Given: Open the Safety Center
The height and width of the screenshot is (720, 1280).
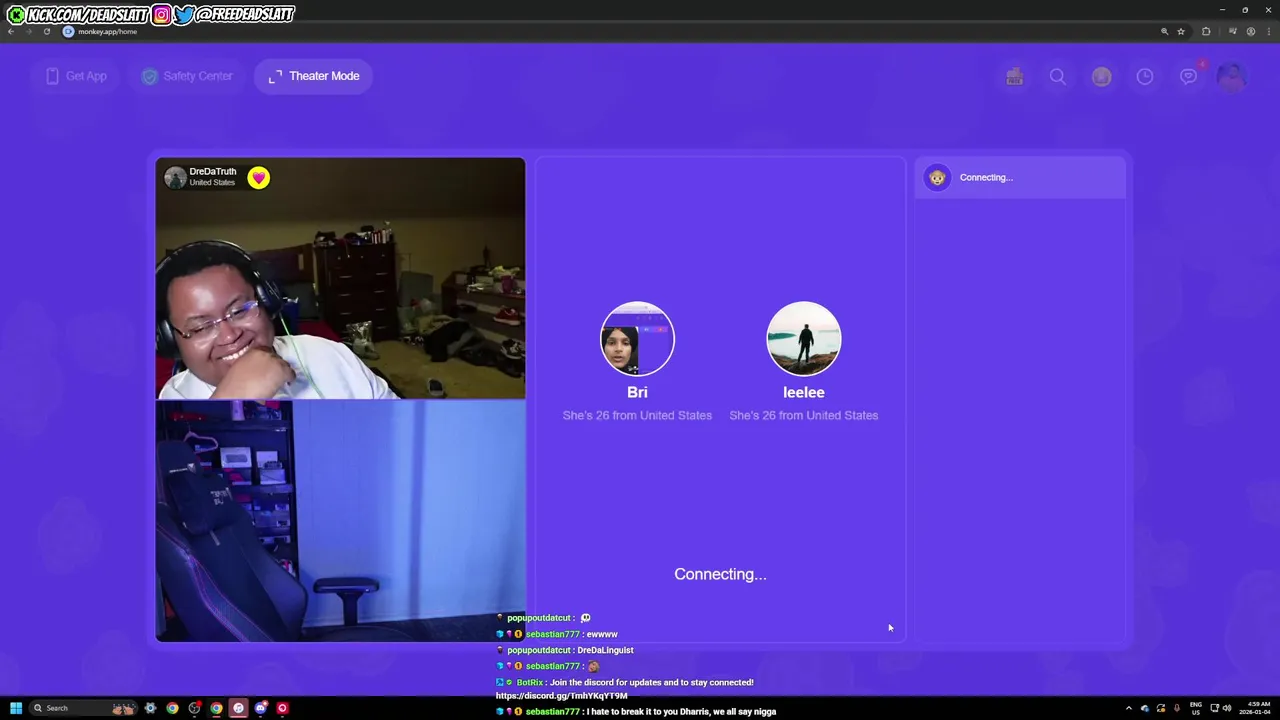Looking at the screenshot, I should tap(187, 76).
